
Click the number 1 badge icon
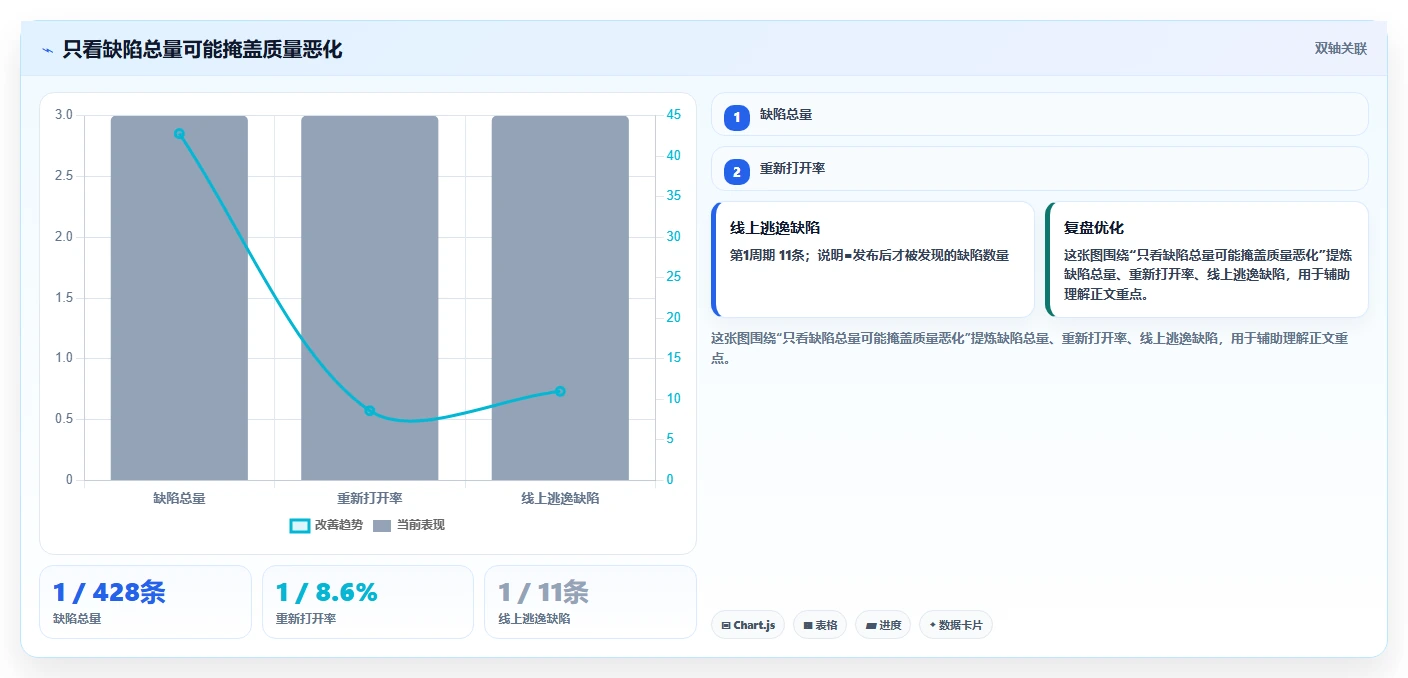737,117
